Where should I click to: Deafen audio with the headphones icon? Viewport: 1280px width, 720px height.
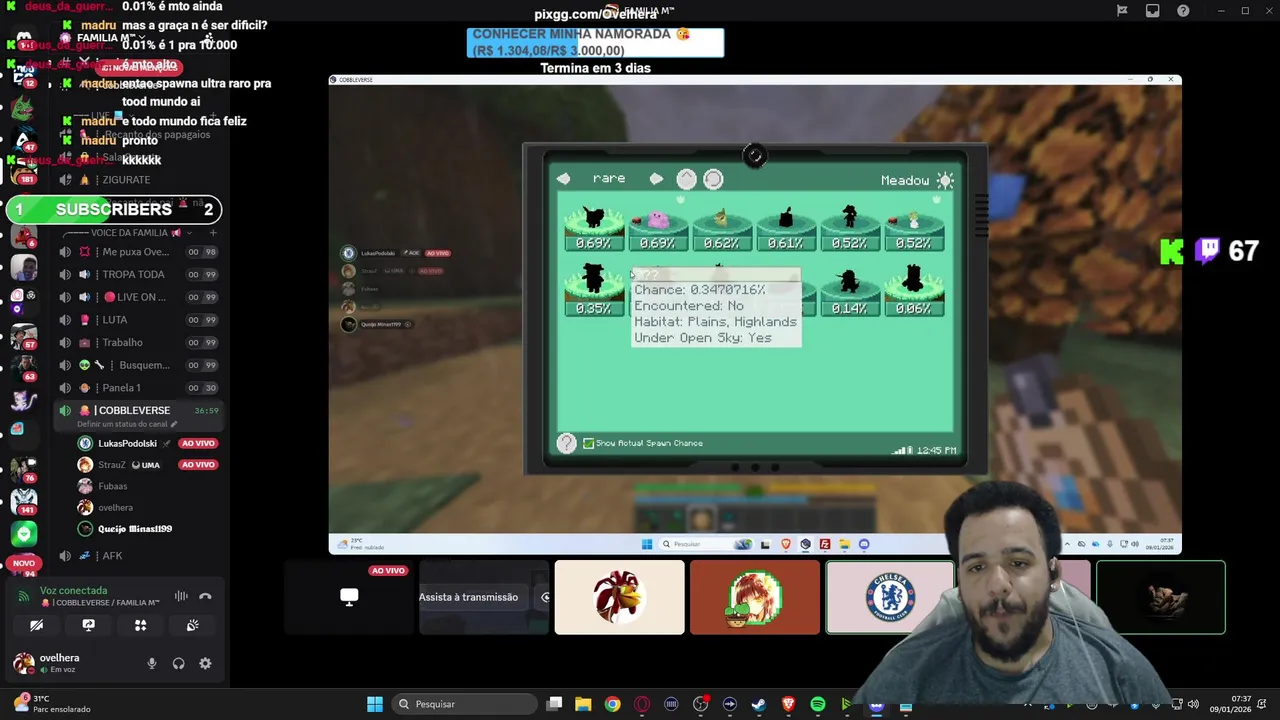click(x=178, y=663)
